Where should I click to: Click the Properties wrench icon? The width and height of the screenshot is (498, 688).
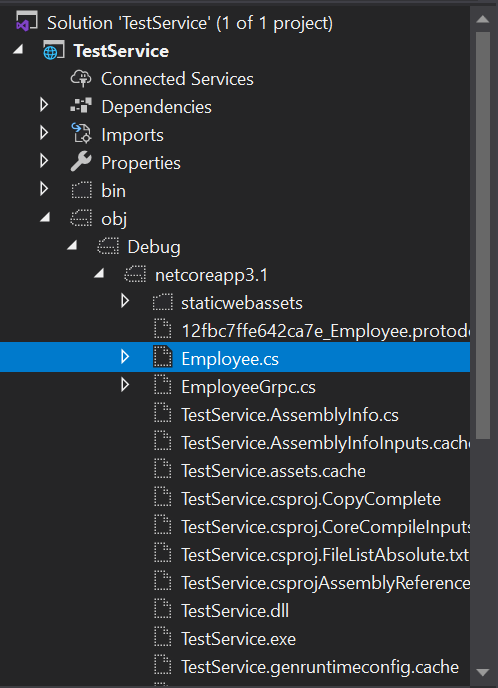pos(81,162)
